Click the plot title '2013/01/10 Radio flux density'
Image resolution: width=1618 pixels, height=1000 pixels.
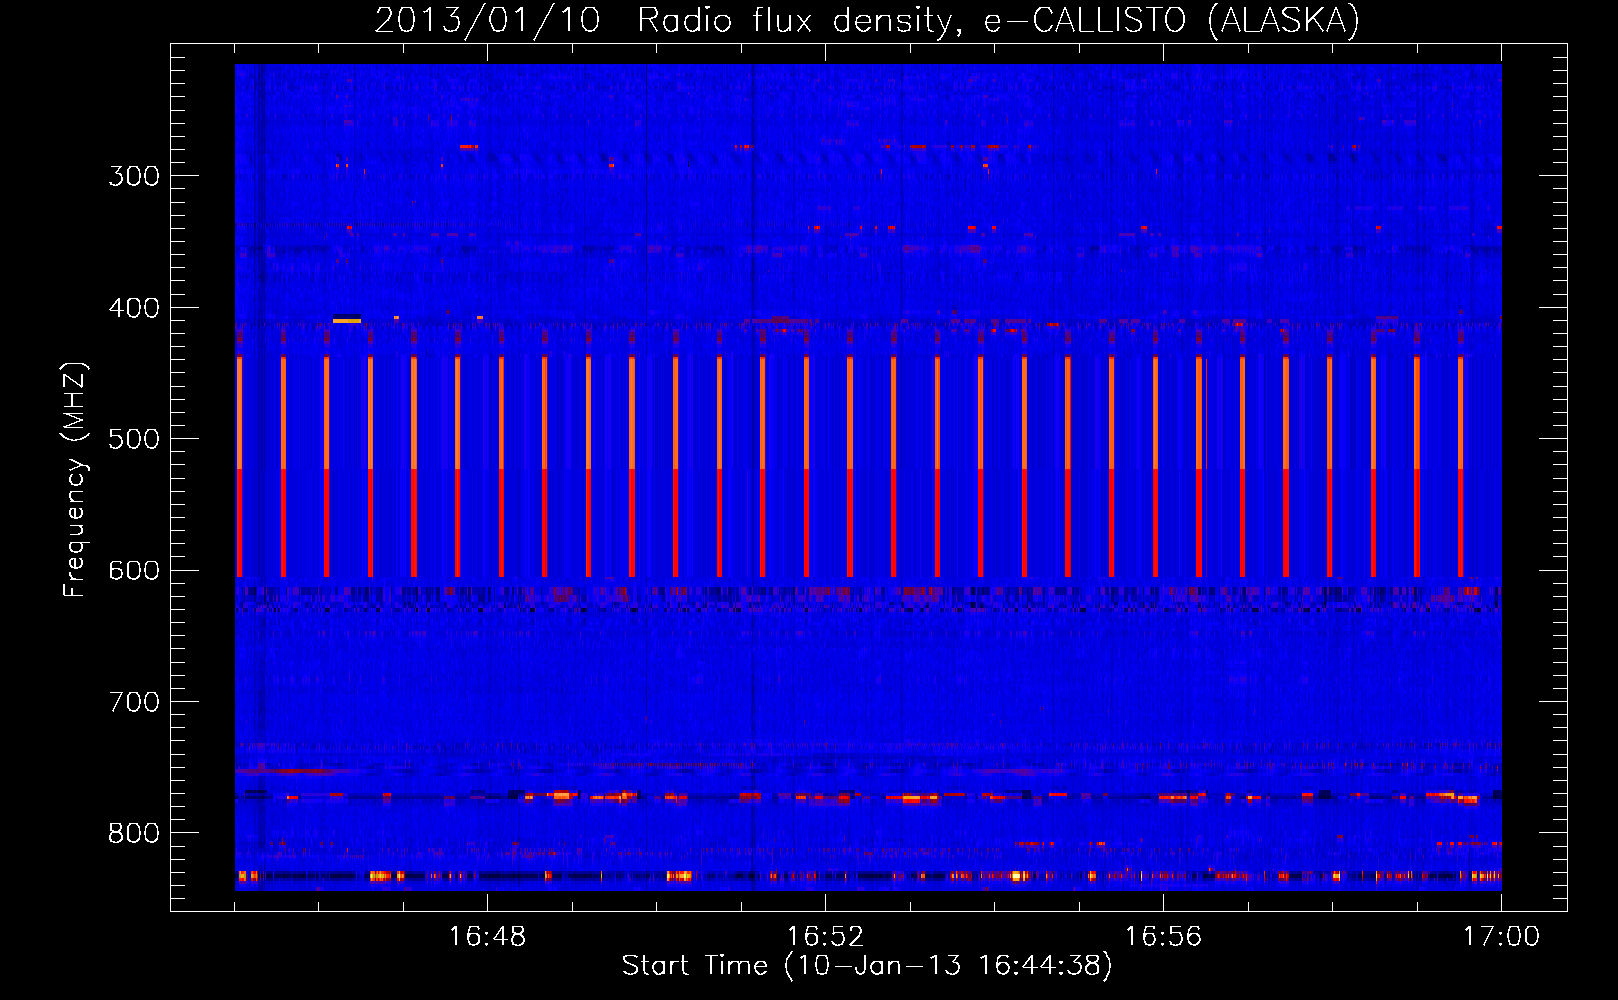[866, 20]
